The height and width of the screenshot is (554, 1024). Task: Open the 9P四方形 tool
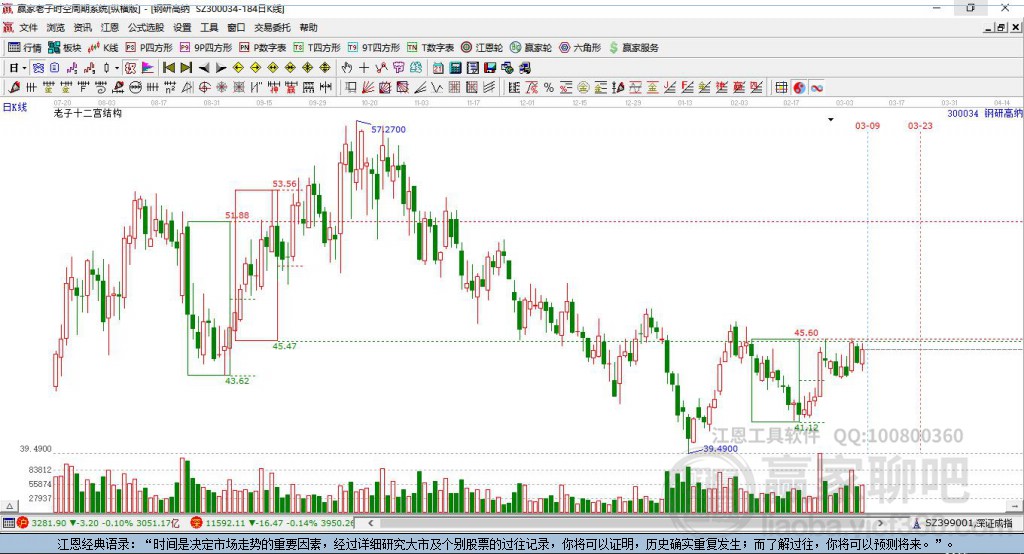(x=206, y=48)
